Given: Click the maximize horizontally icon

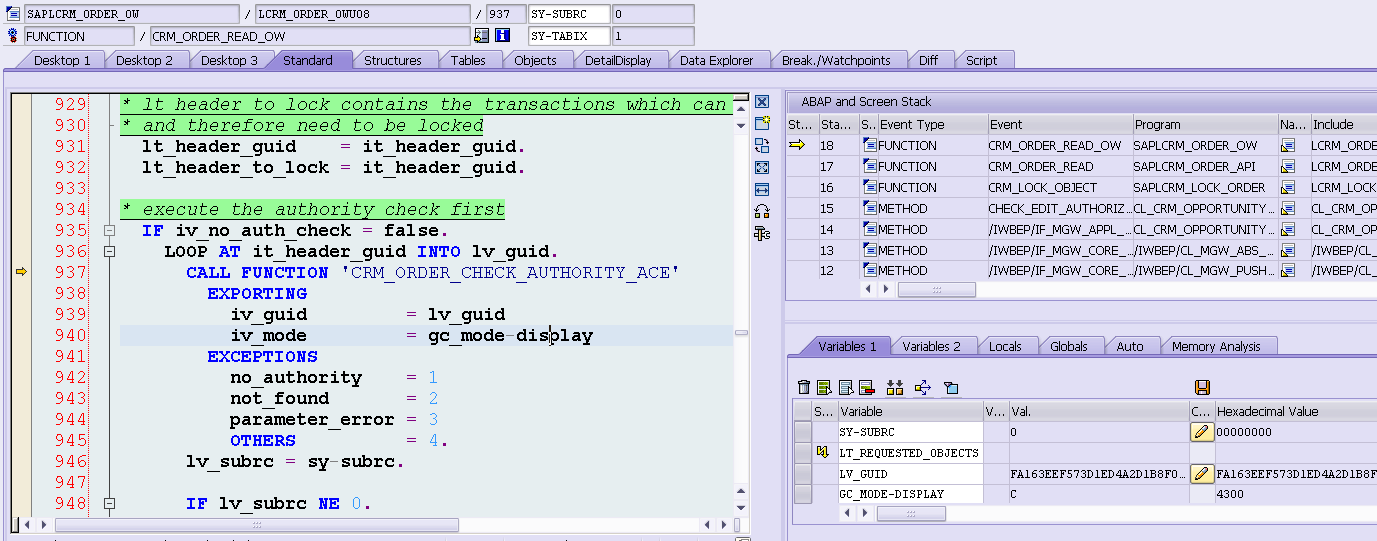Looking at the screenshot, I should click(x=762, y=189).
